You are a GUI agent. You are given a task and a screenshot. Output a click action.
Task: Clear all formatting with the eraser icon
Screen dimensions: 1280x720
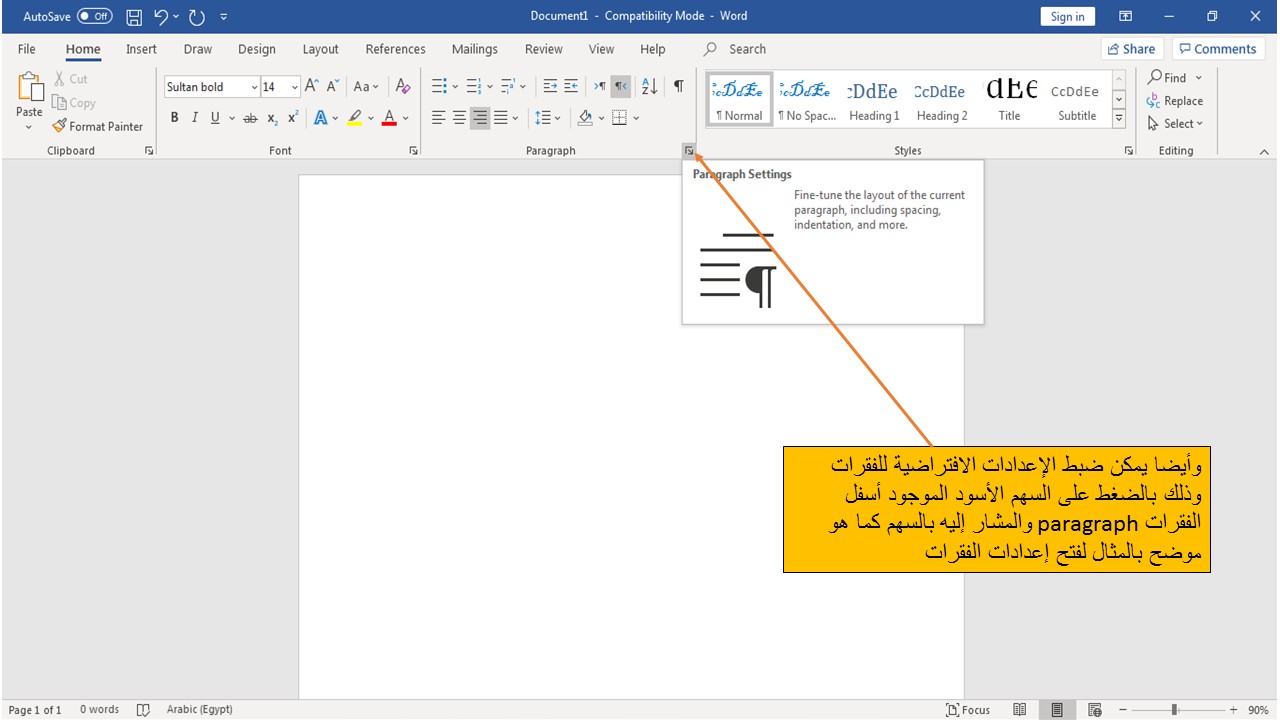click(x=403, y=86)
